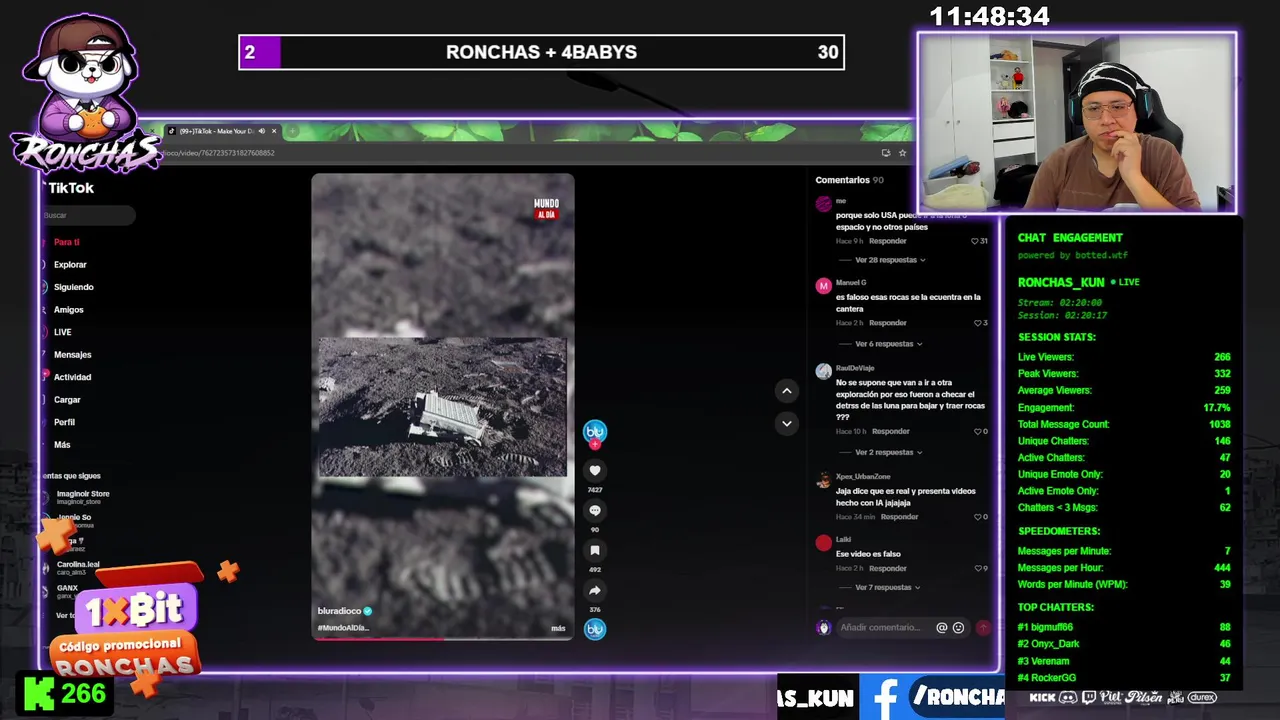Viewport: 1280px width, 720px height.
Task: Open comments via the speech bubble icon
Action: tap(595, 511)
